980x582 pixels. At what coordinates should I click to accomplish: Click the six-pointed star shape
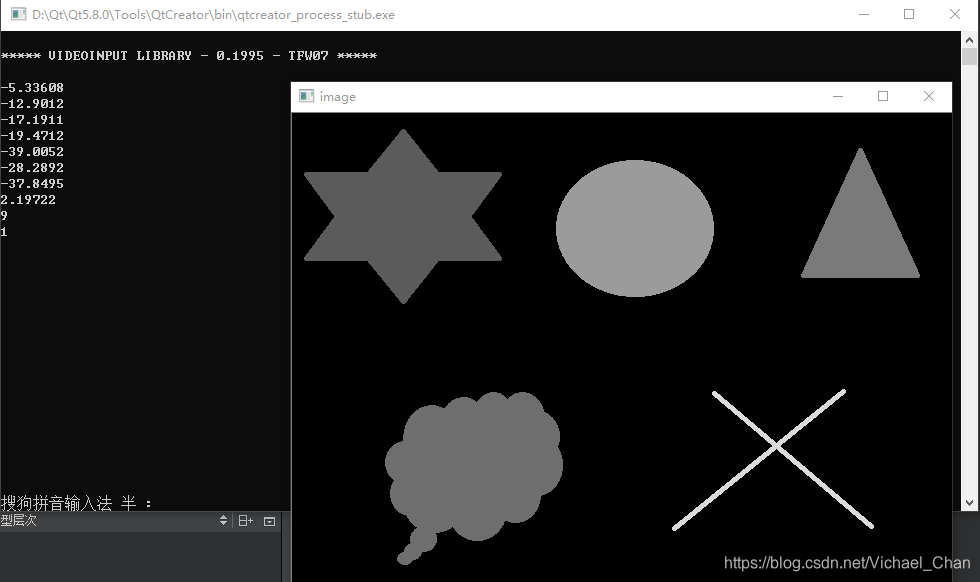tap(403, 216)
